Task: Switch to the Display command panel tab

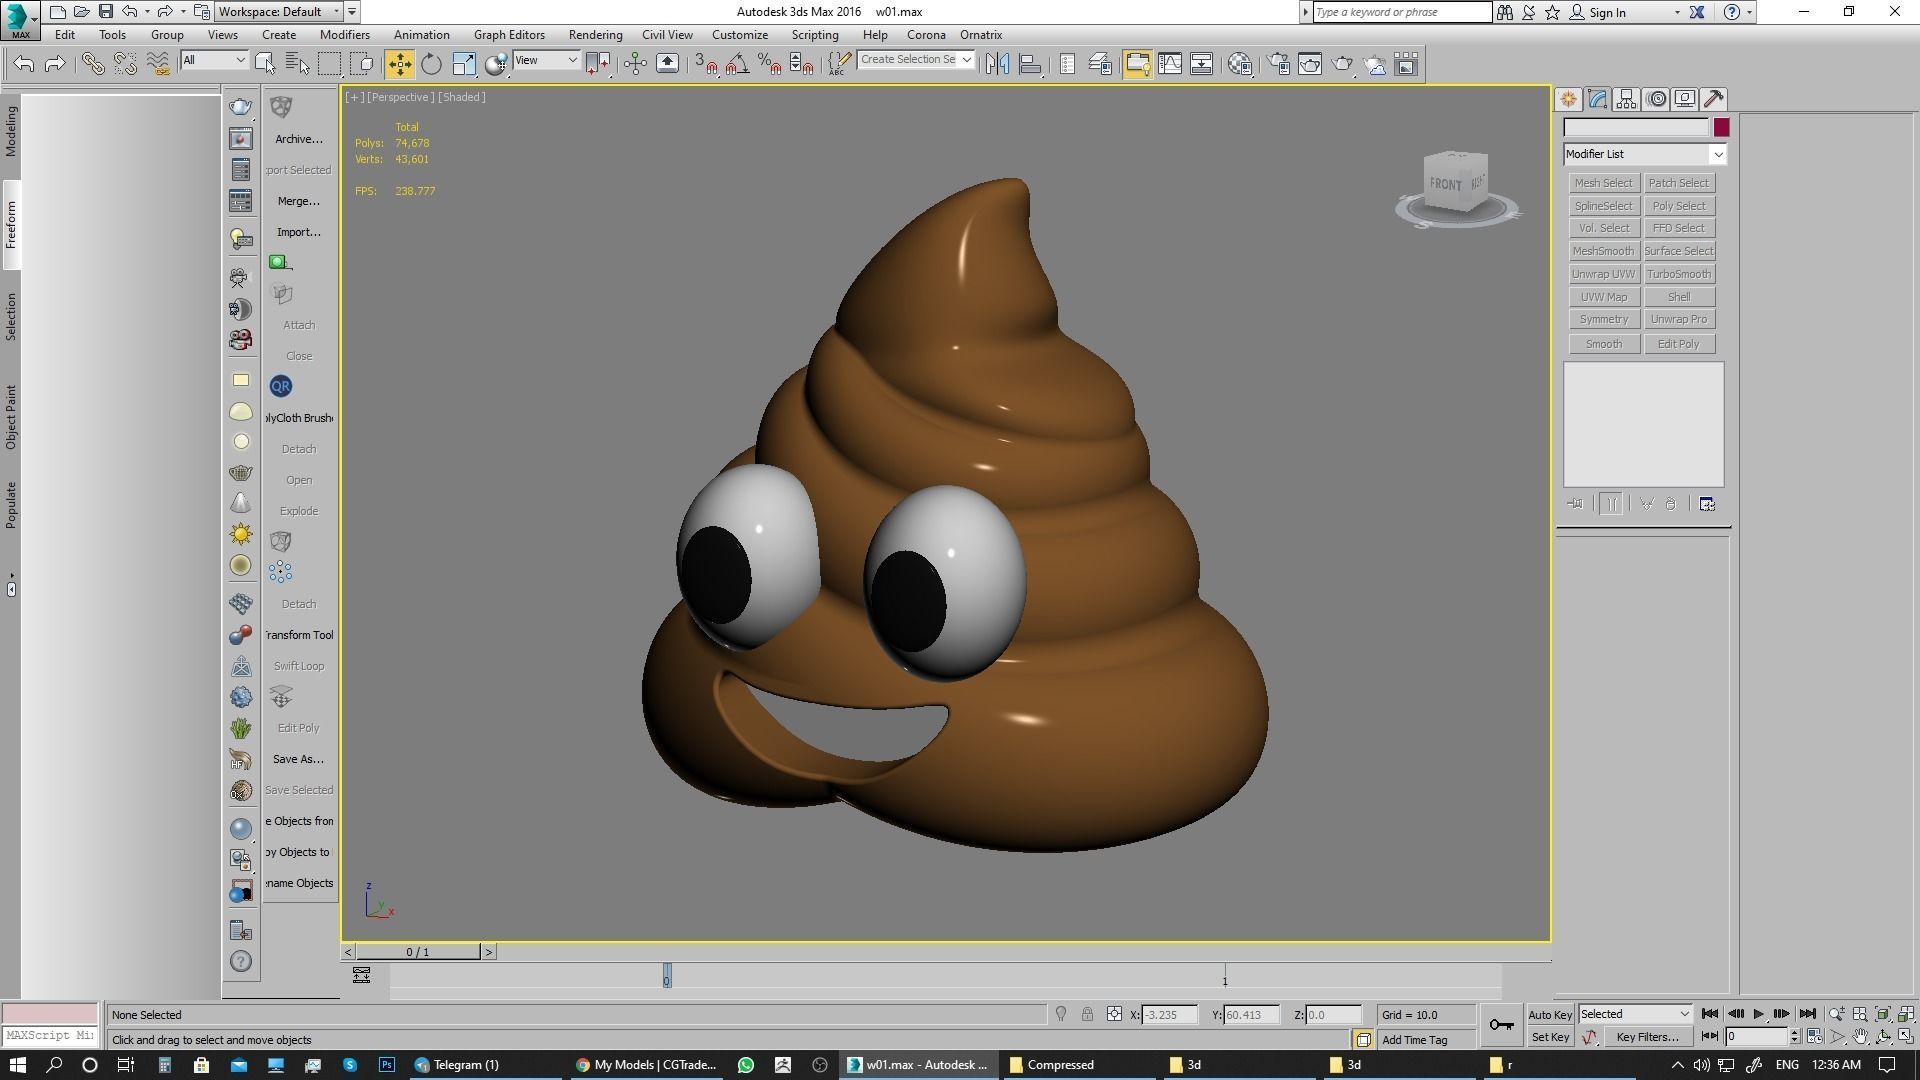Action: tap(1685, 99)
